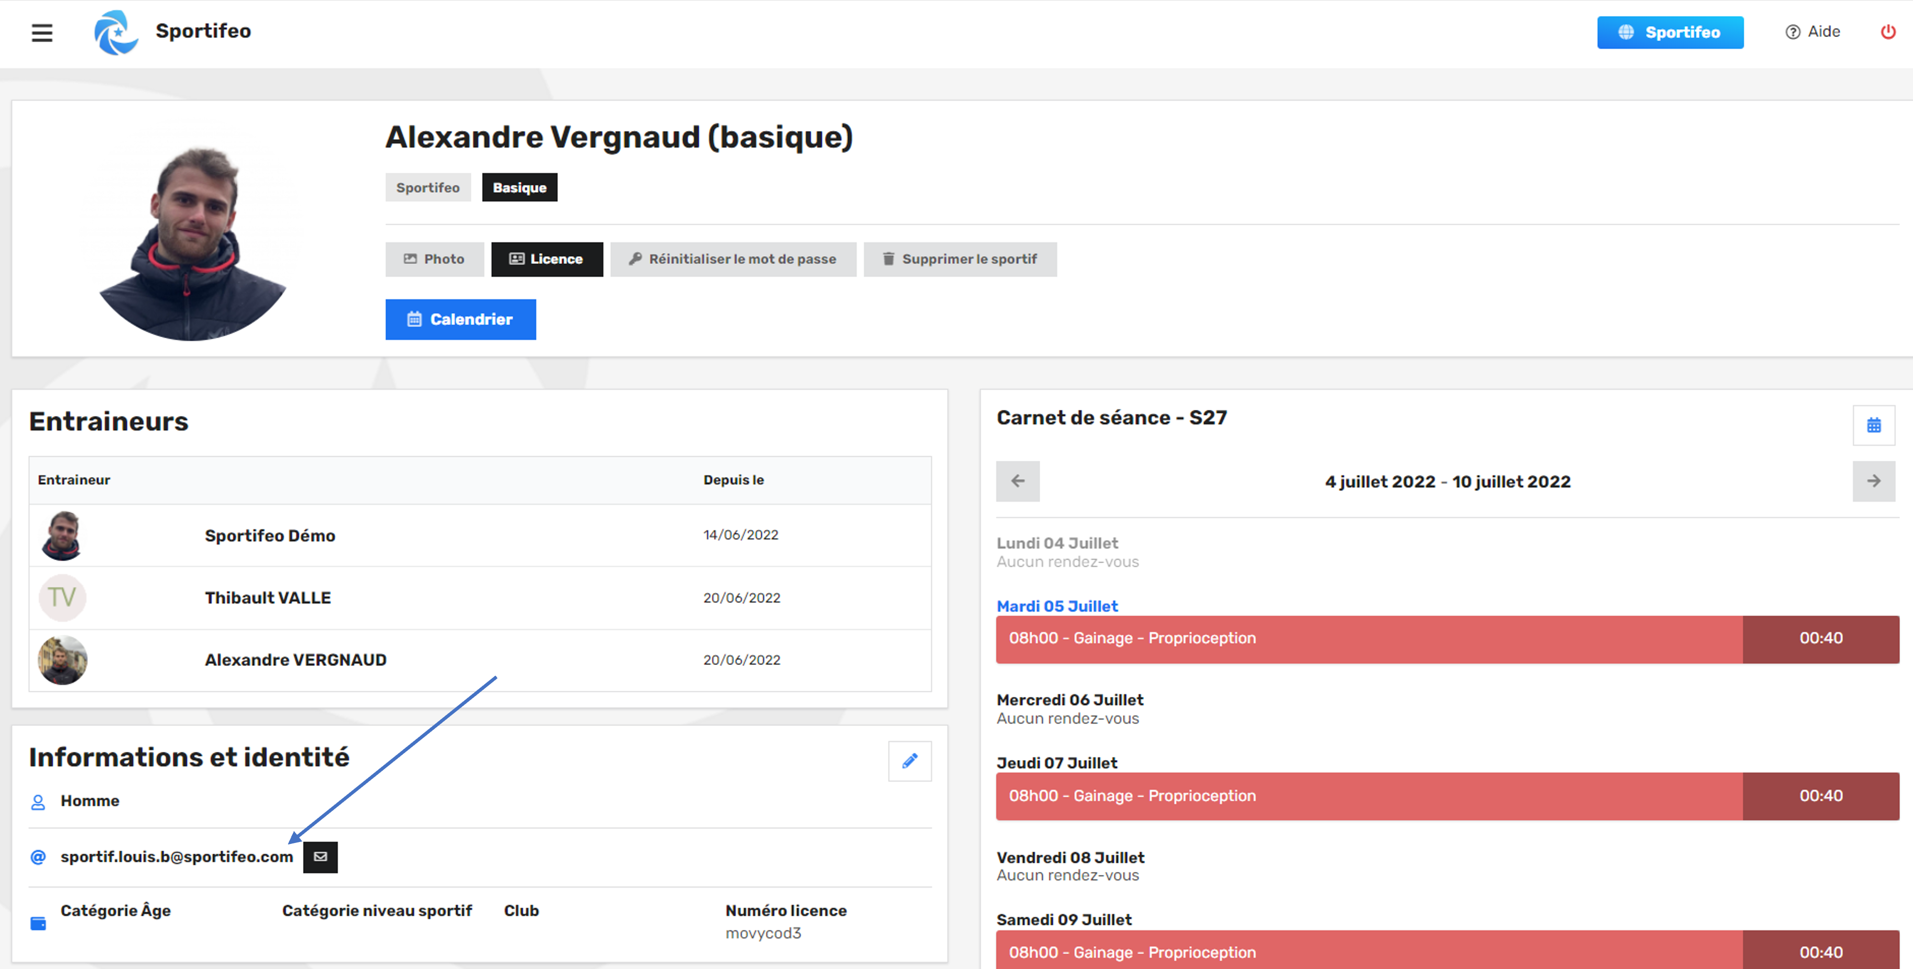Click the @ email icon
Viewport: 1913px width, 969px height.
(x=38, y=857)
